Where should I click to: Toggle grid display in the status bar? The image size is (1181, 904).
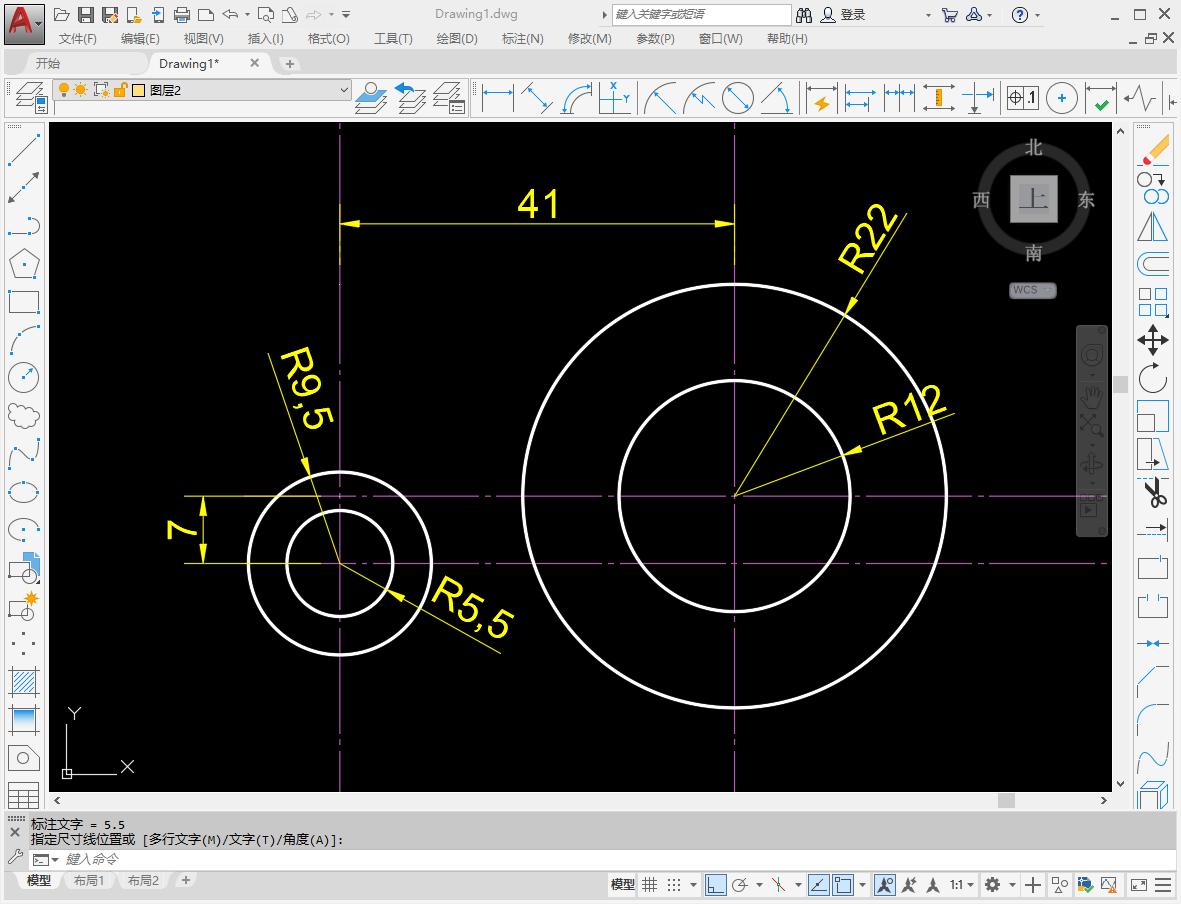pyautogui.click(x=650, y=884)
